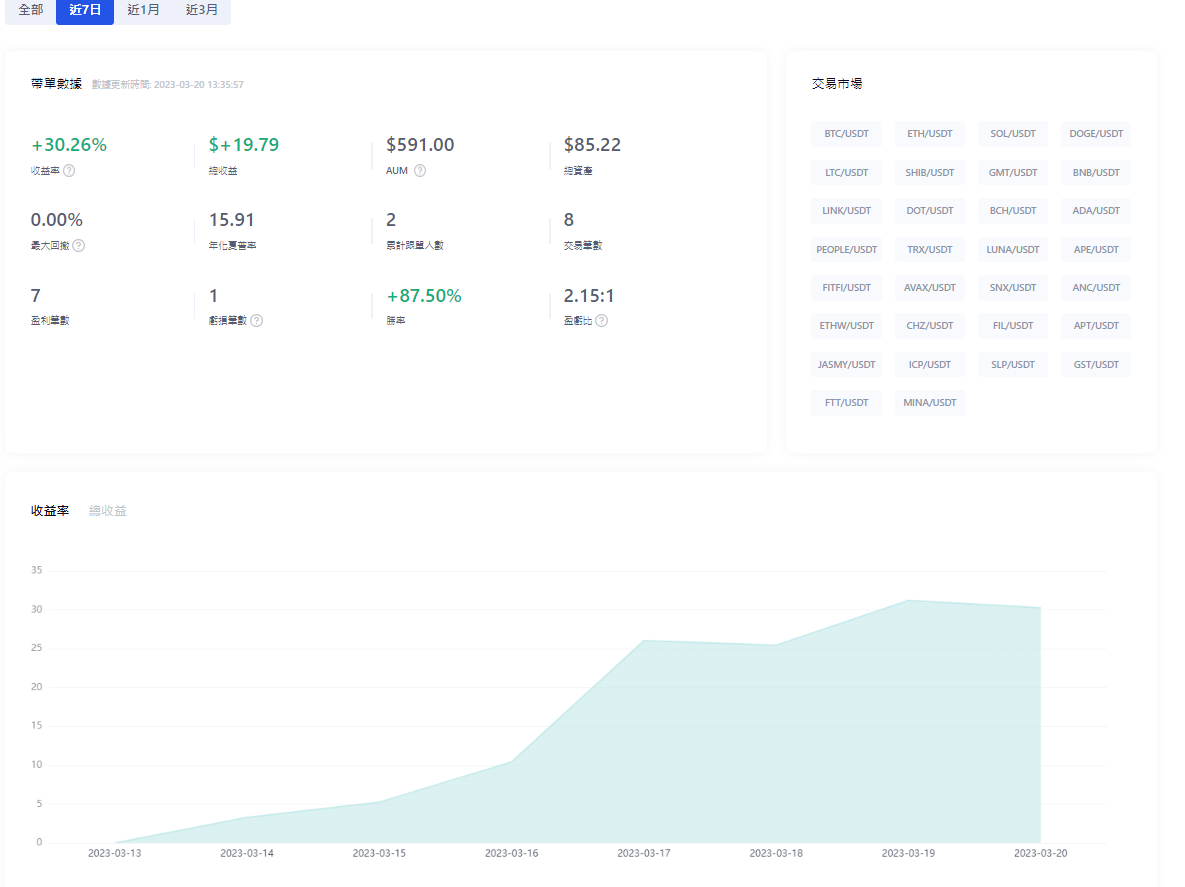1185x887 pixels.
Task: Click the +30.26% 收益率 value
Action: pyautogui.click(x=69, y=145)
